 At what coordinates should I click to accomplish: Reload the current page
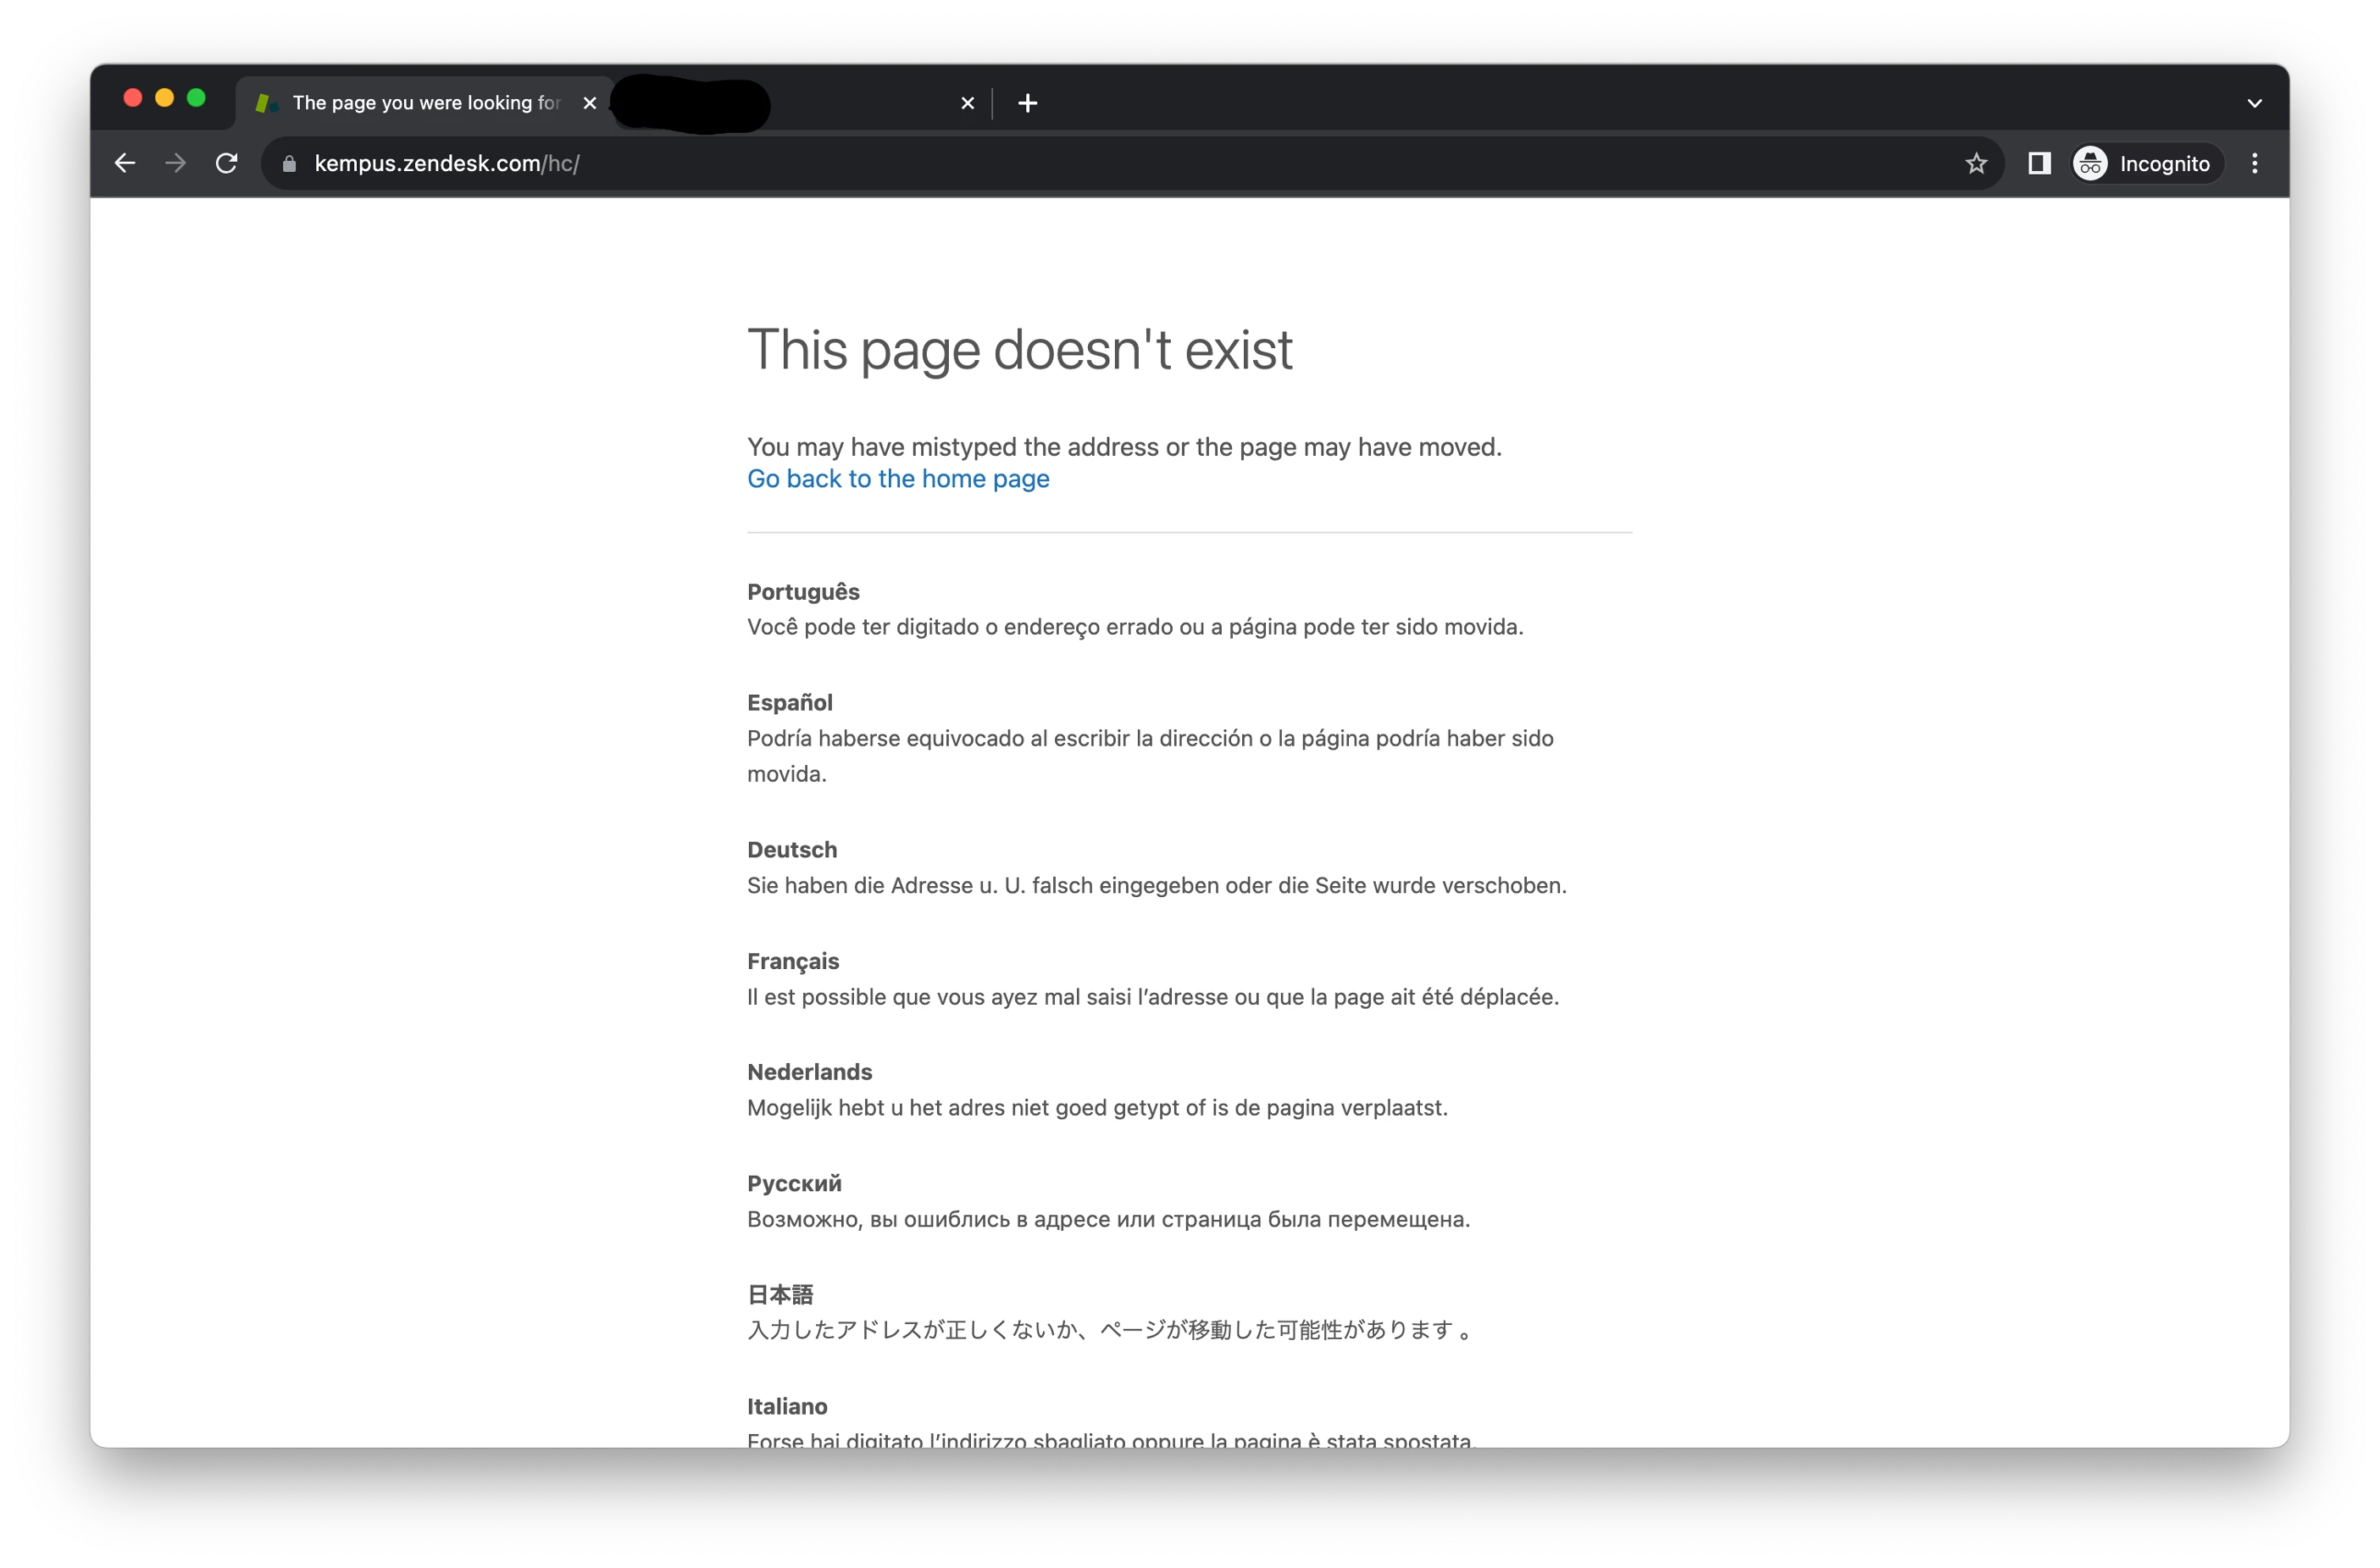coord(227,163)
